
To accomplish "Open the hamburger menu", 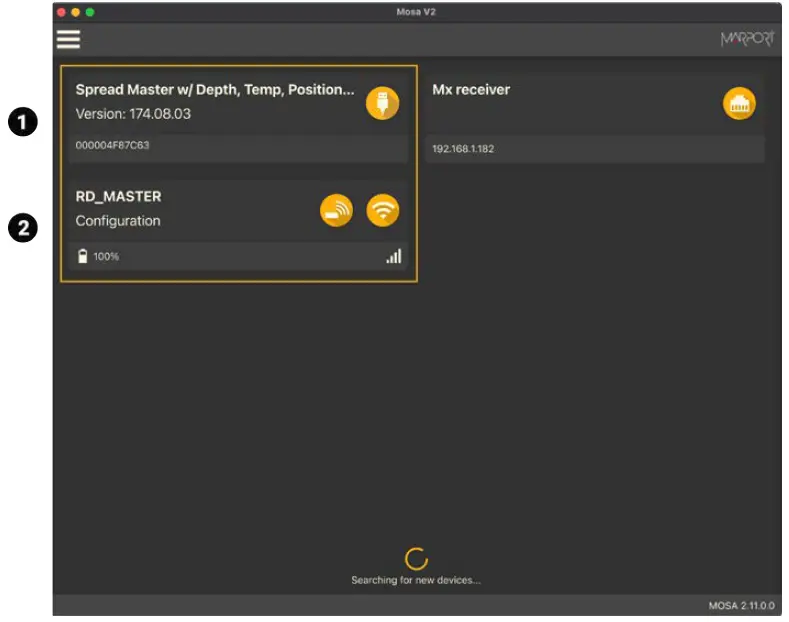I will coord(68,39).
